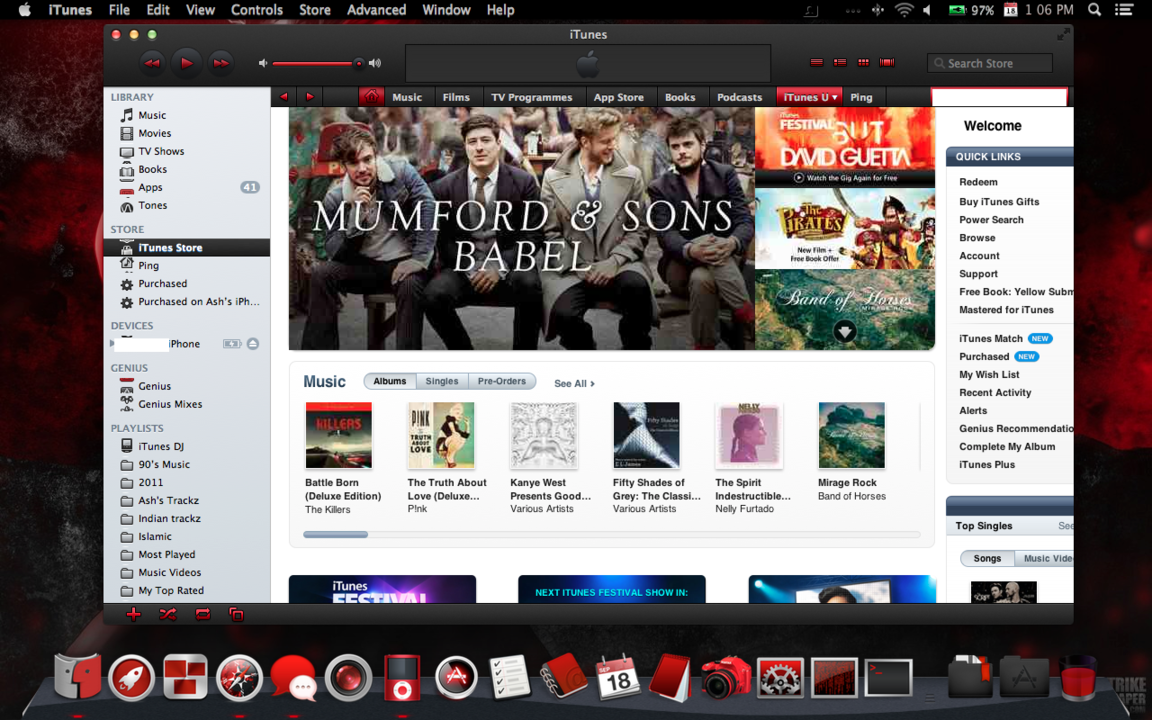Open My Wish List link
Screen dimensions: 1152x720
[989, 375]
